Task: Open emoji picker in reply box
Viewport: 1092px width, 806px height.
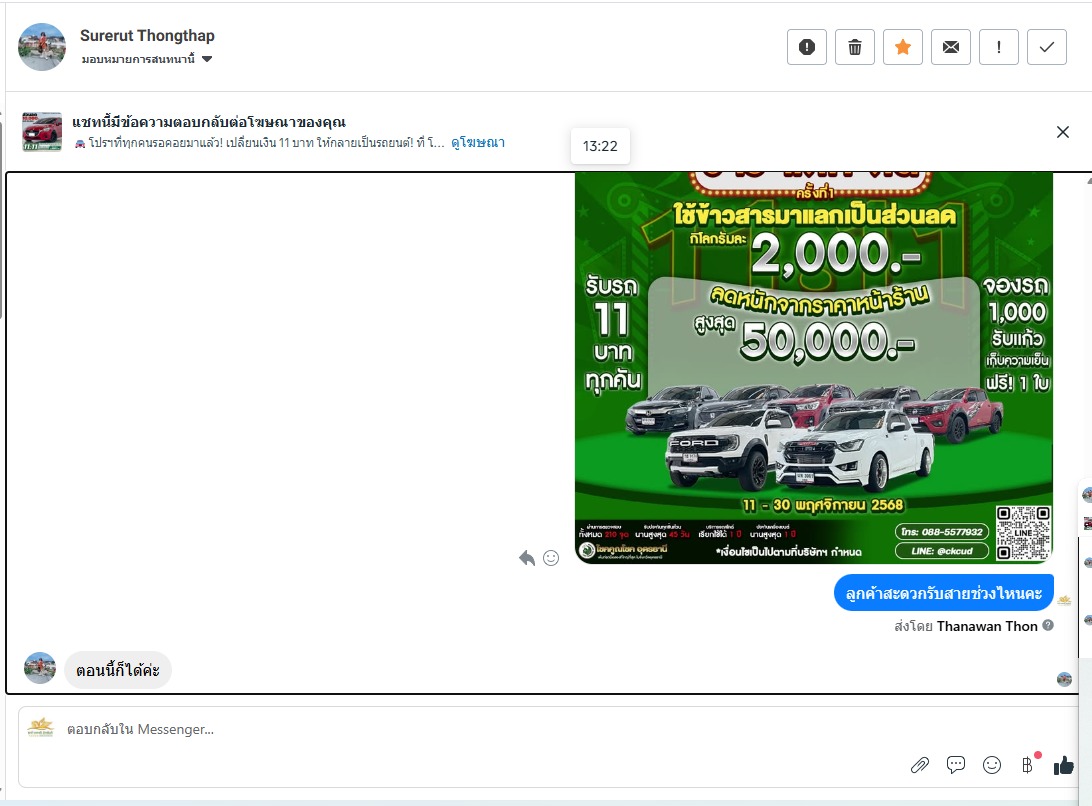Action: [992, 766]
